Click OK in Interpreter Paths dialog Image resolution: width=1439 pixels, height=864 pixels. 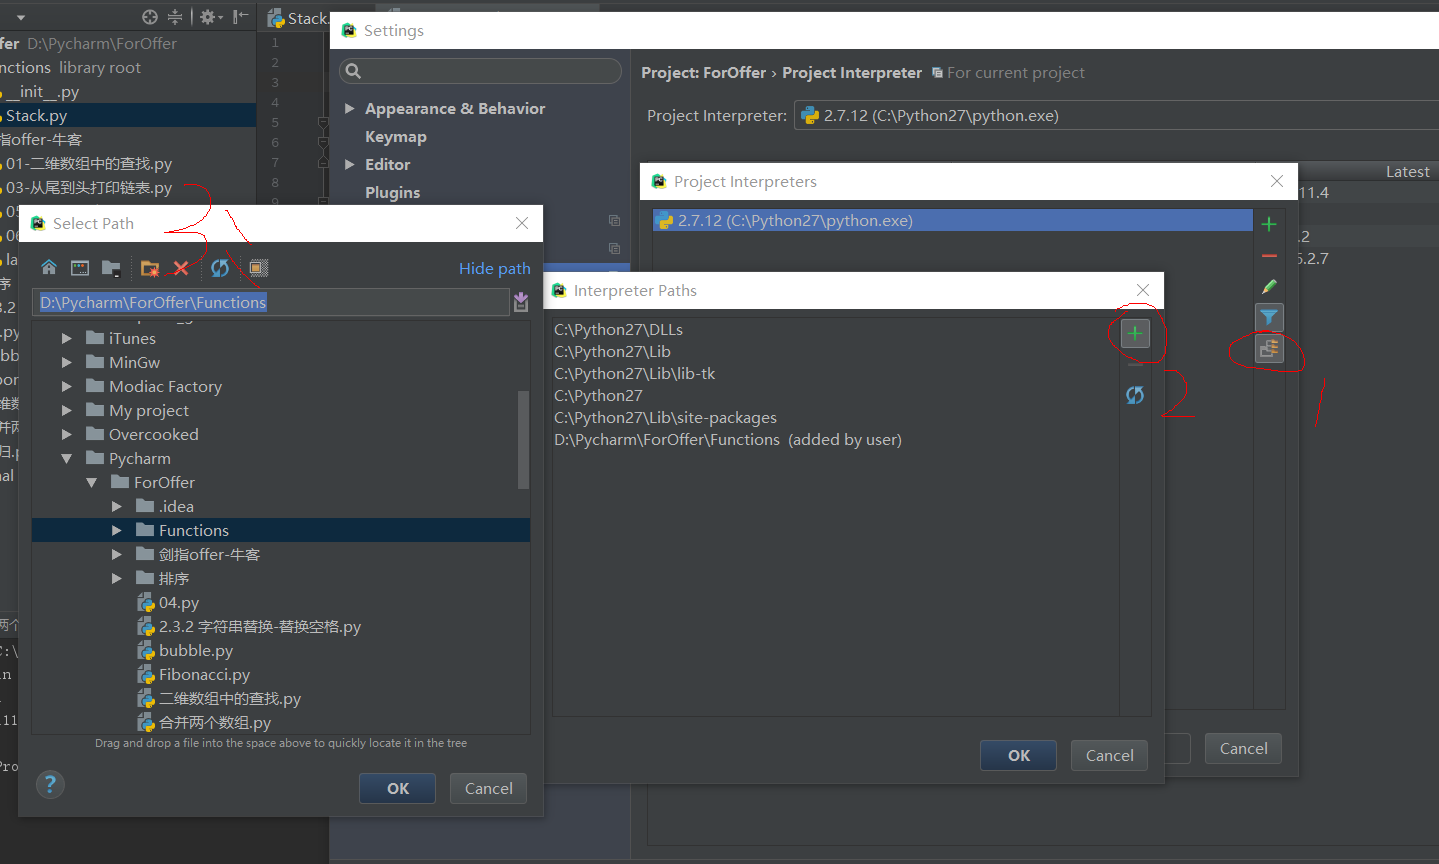(x=1019, y=755)
